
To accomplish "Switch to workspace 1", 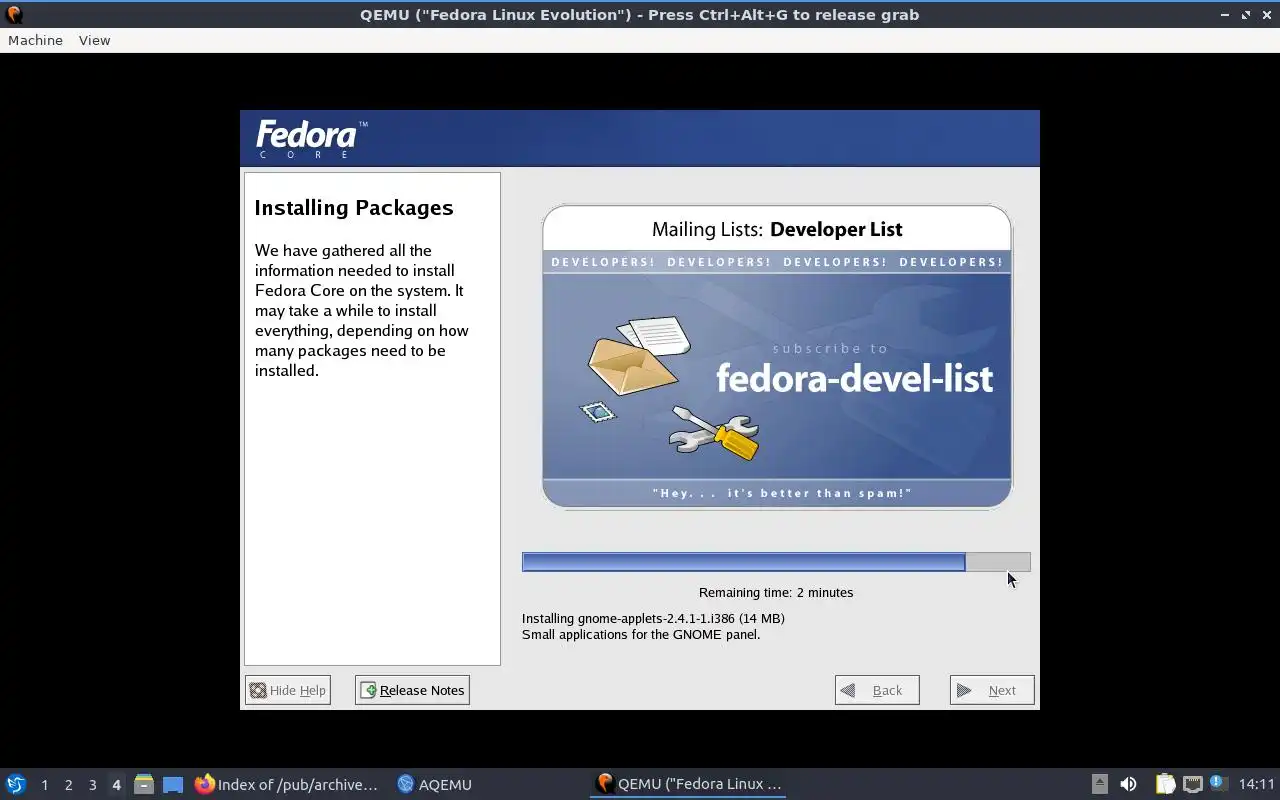I will [44, 785].
